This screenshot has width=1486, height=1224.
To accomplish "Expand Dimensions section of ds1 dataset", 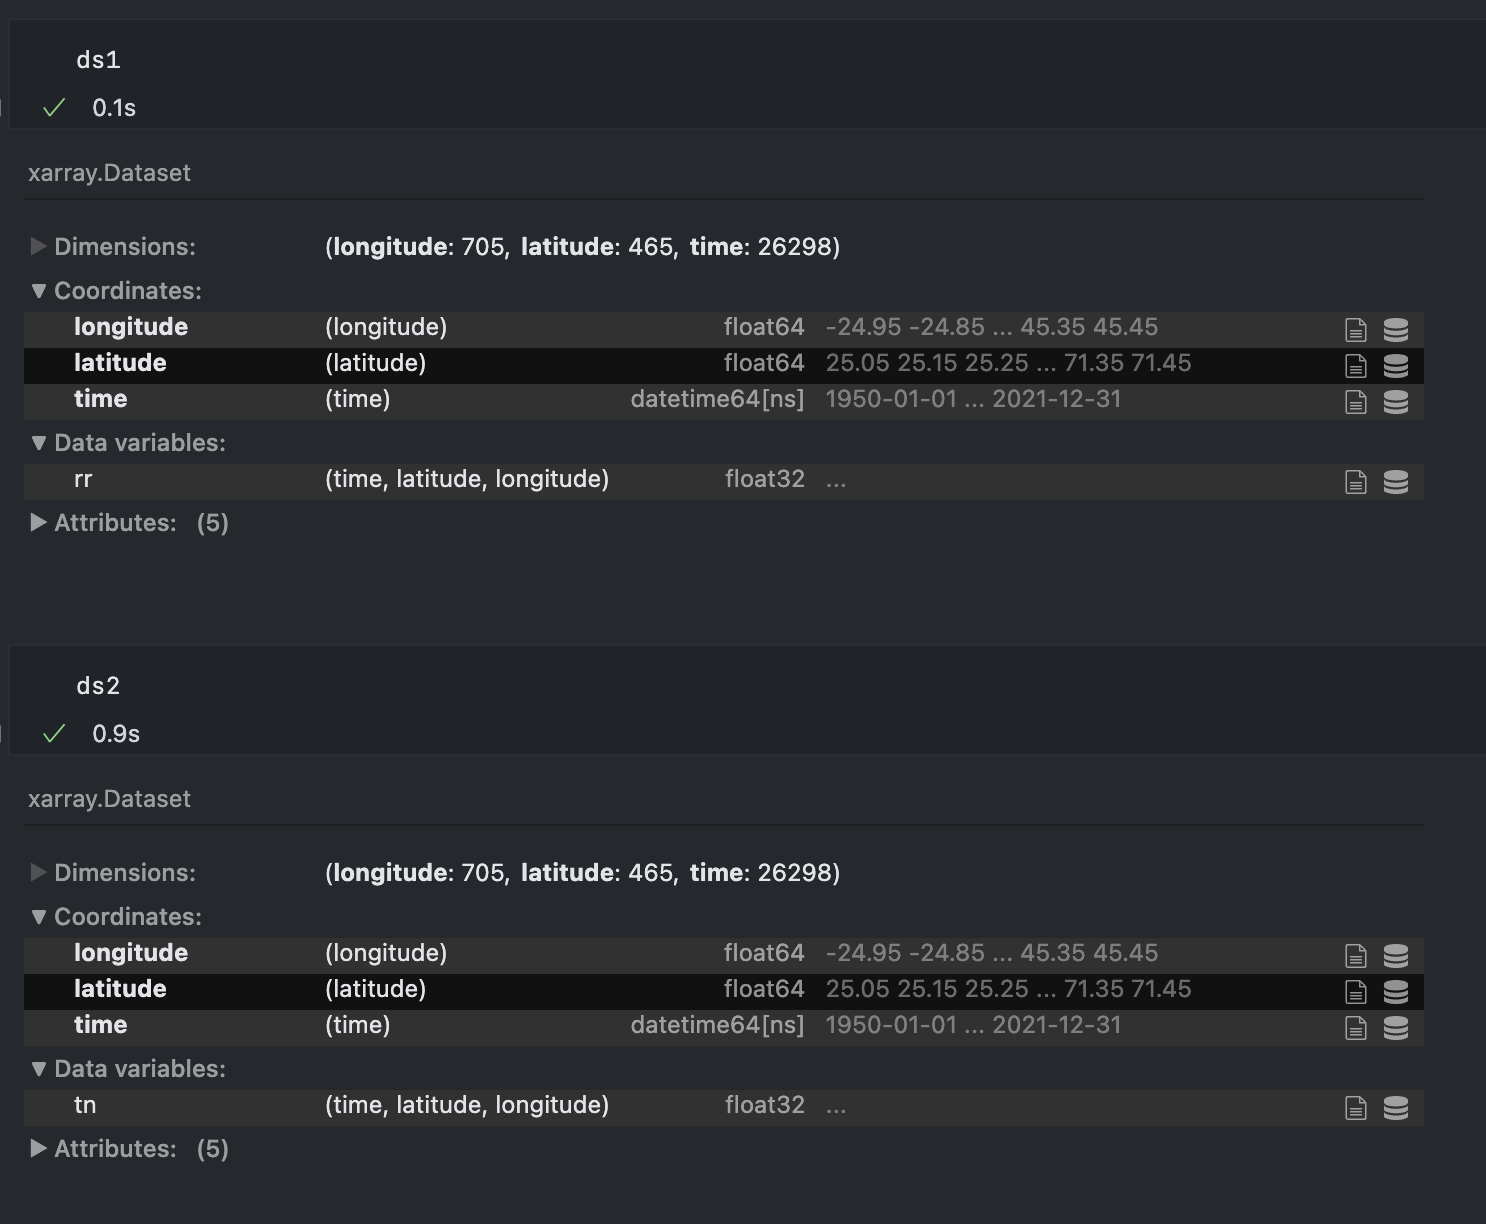I will (113, 246).
